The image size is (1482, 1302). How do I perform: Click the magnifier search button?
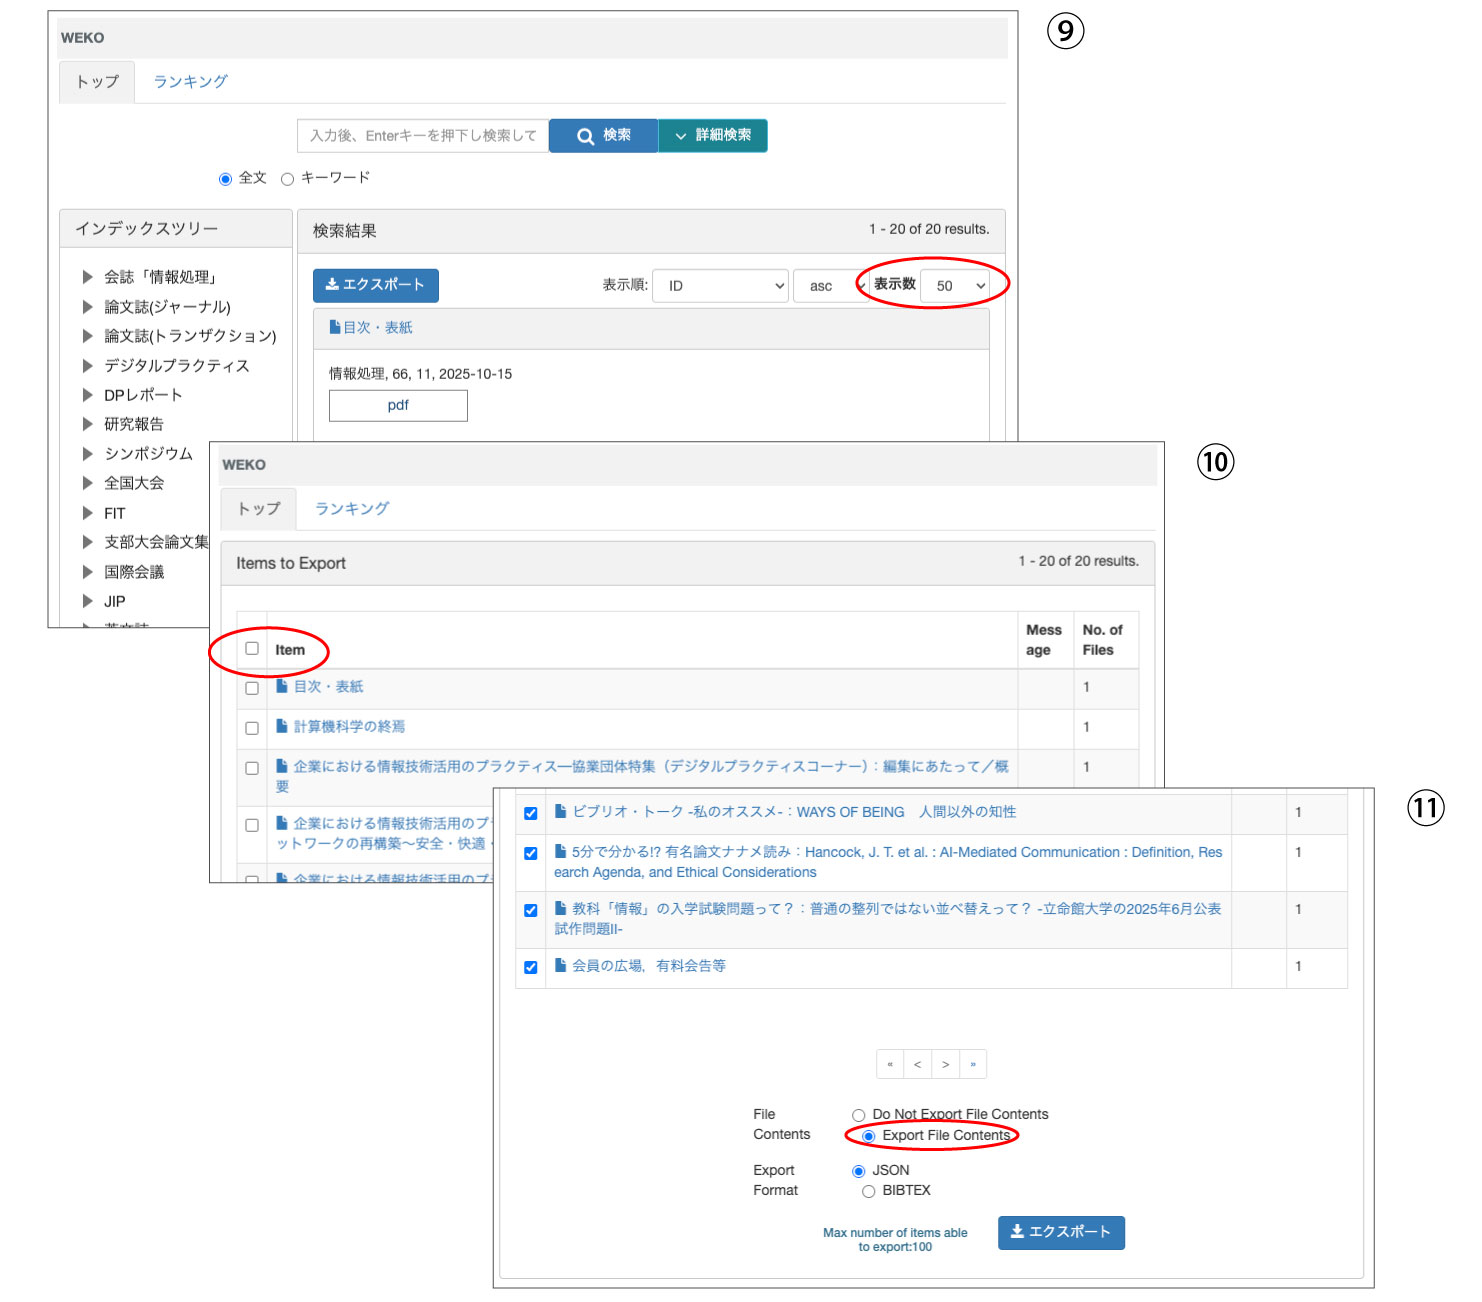click(x=603, y=136)
